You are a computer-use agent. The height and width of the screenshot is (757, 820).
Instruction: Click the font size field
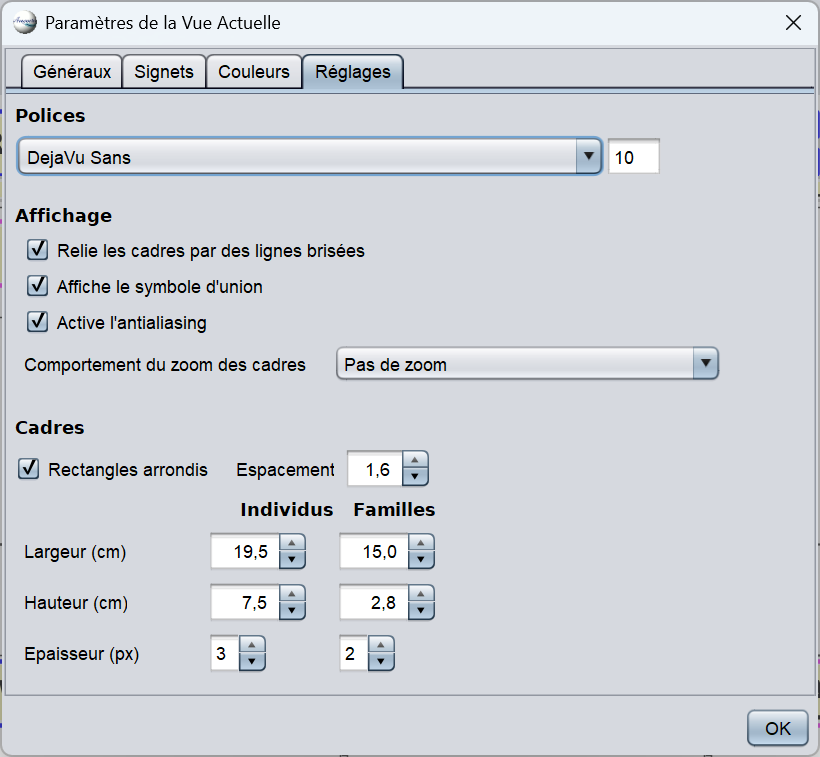coord(634,157)
